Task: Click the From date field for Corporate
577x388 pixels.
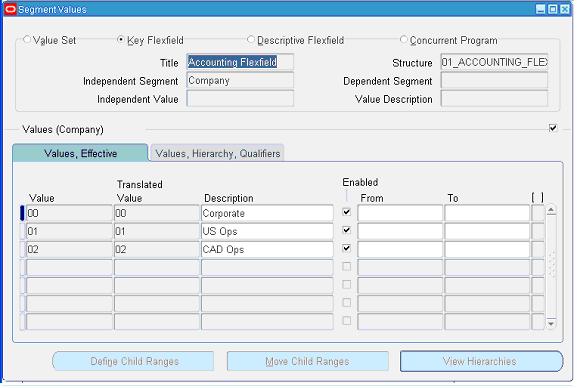Action: (400, 213)
